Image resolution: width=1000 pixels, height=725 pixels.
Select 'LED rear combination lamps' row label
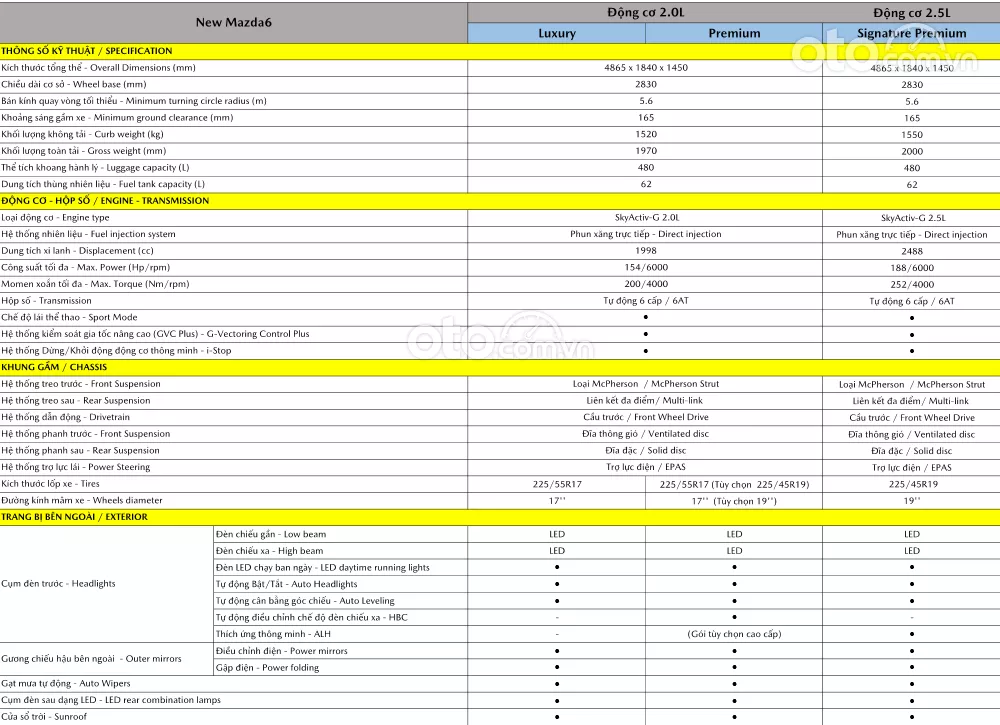[x=111, y=700]
